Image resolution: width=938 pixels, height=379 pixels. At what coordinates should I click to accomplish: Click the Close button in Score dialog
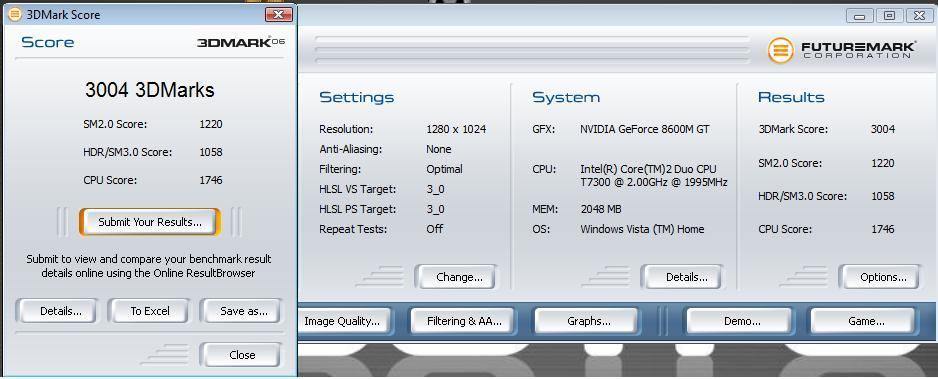click(x=242, y=354)
